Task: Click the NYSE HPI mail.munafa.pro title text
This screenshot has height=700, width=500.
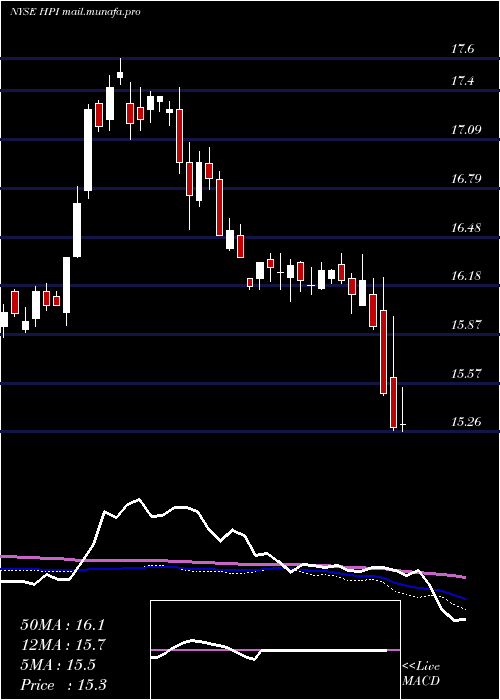Action: tap(75, 12)
